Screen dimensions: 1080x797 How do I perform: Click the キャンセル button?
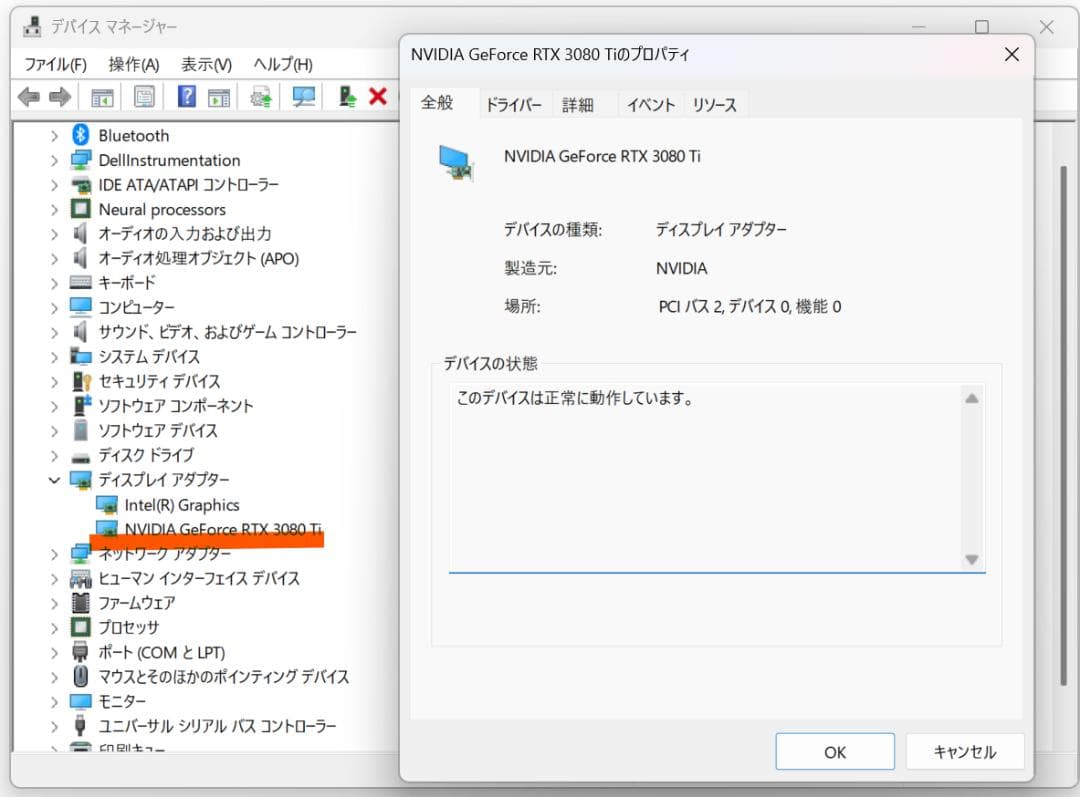964,751
